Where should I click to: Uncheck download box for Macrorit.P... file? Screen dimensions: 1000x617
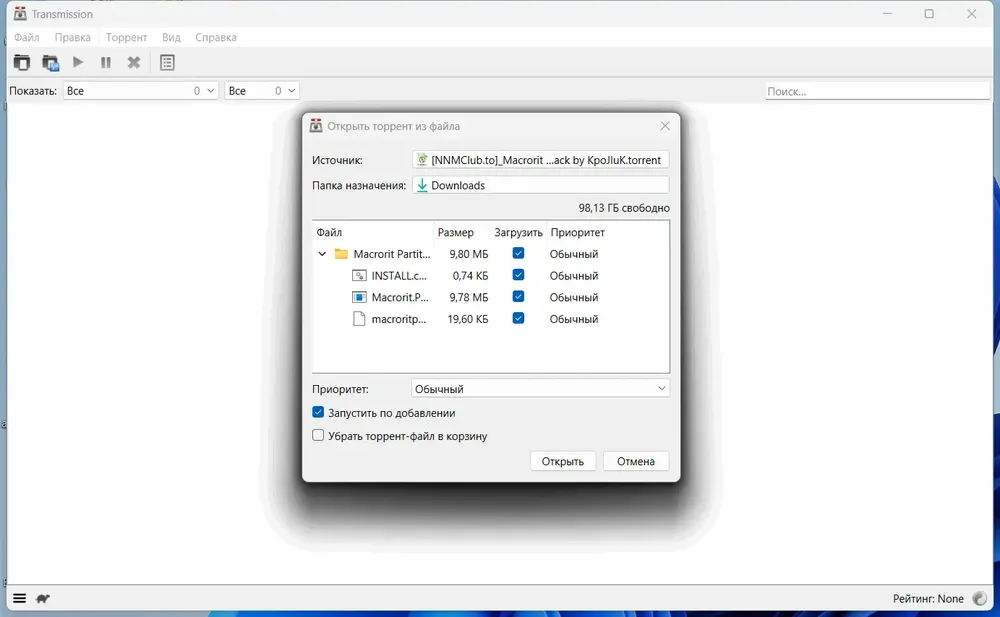tap(518, 297)
